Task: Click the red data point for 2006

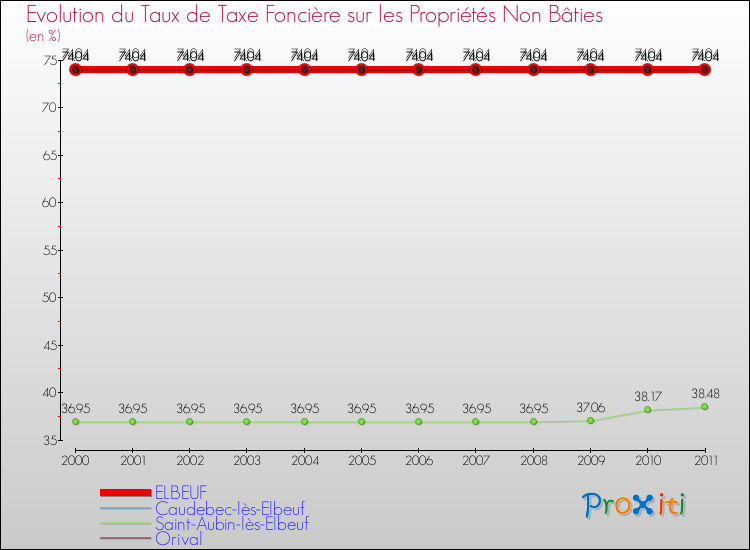Action: [x=419, y=70]
